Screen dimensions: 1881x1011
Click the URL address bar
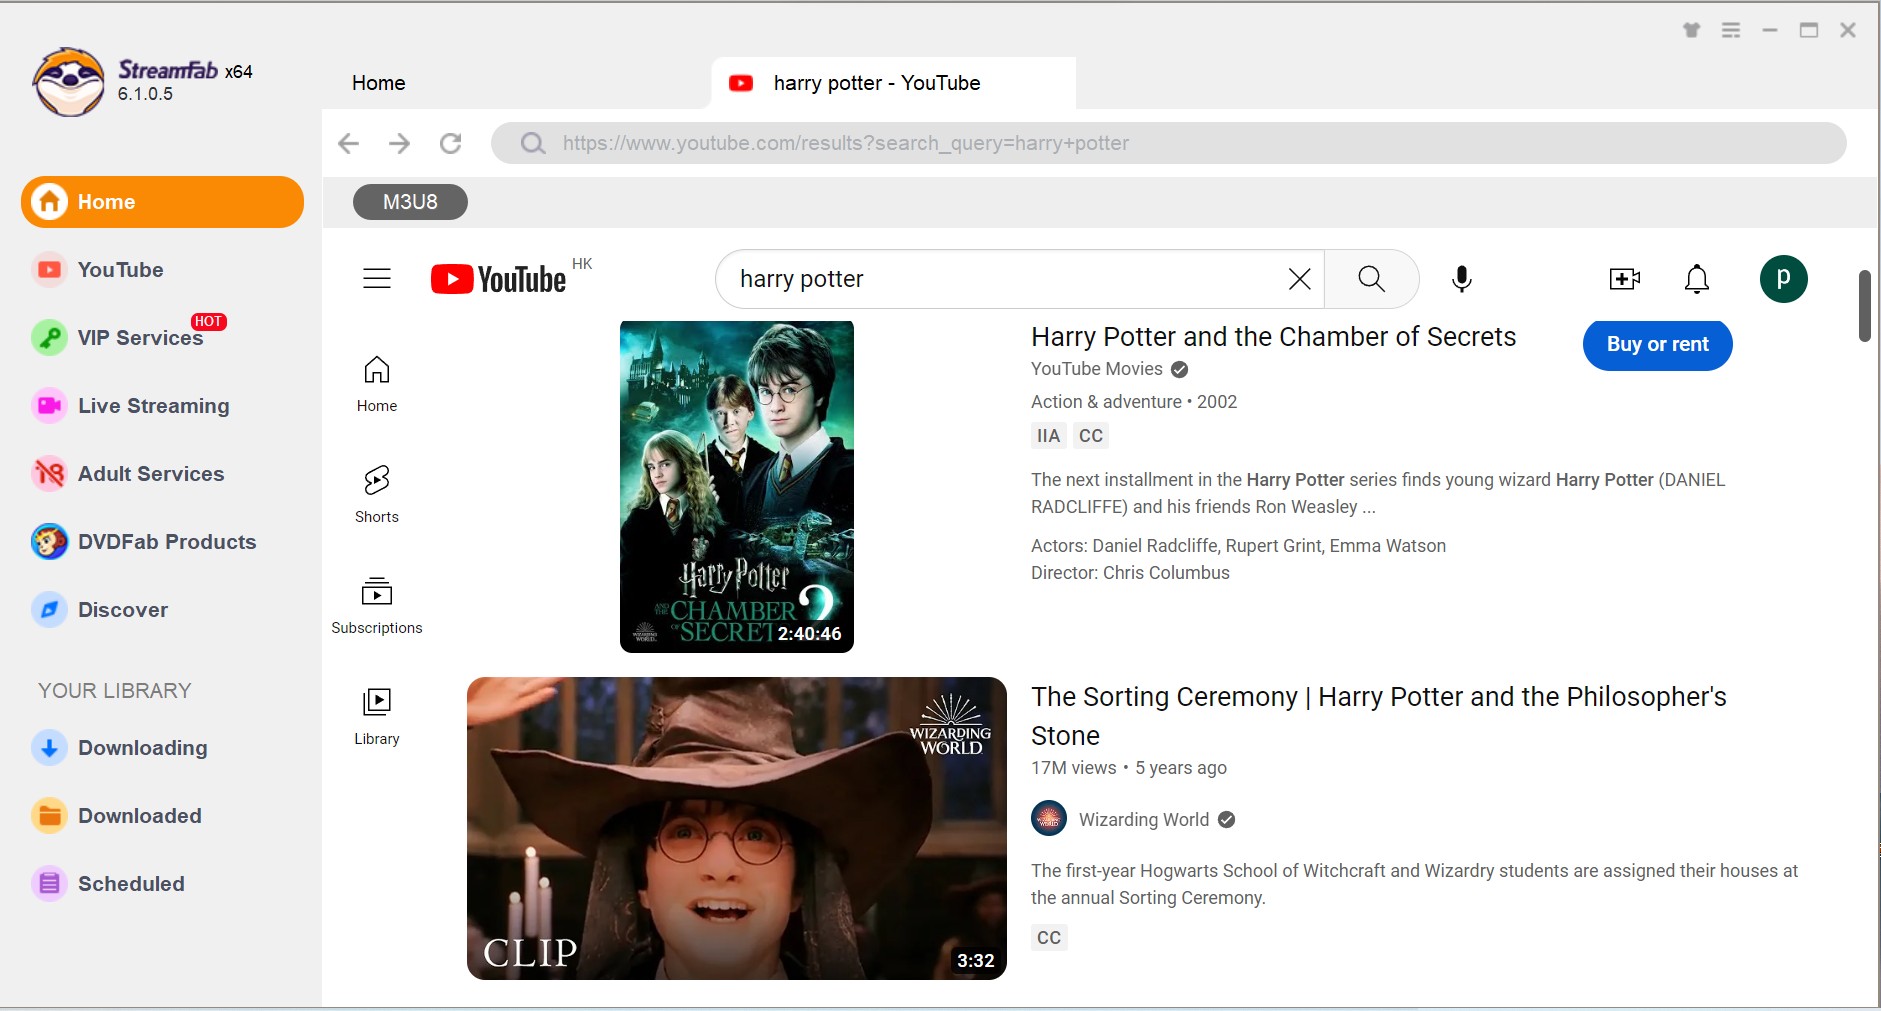1168,143
